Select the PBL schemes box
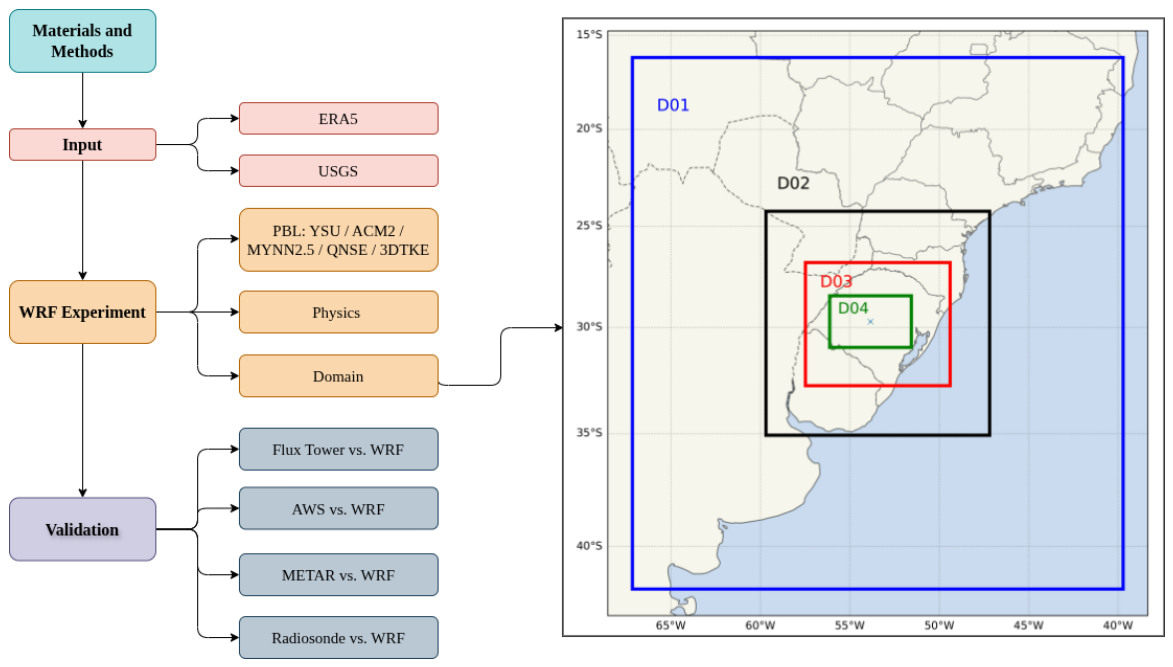Image resolution: width=1173 pixels, height=667 pixels. point(338,240)
